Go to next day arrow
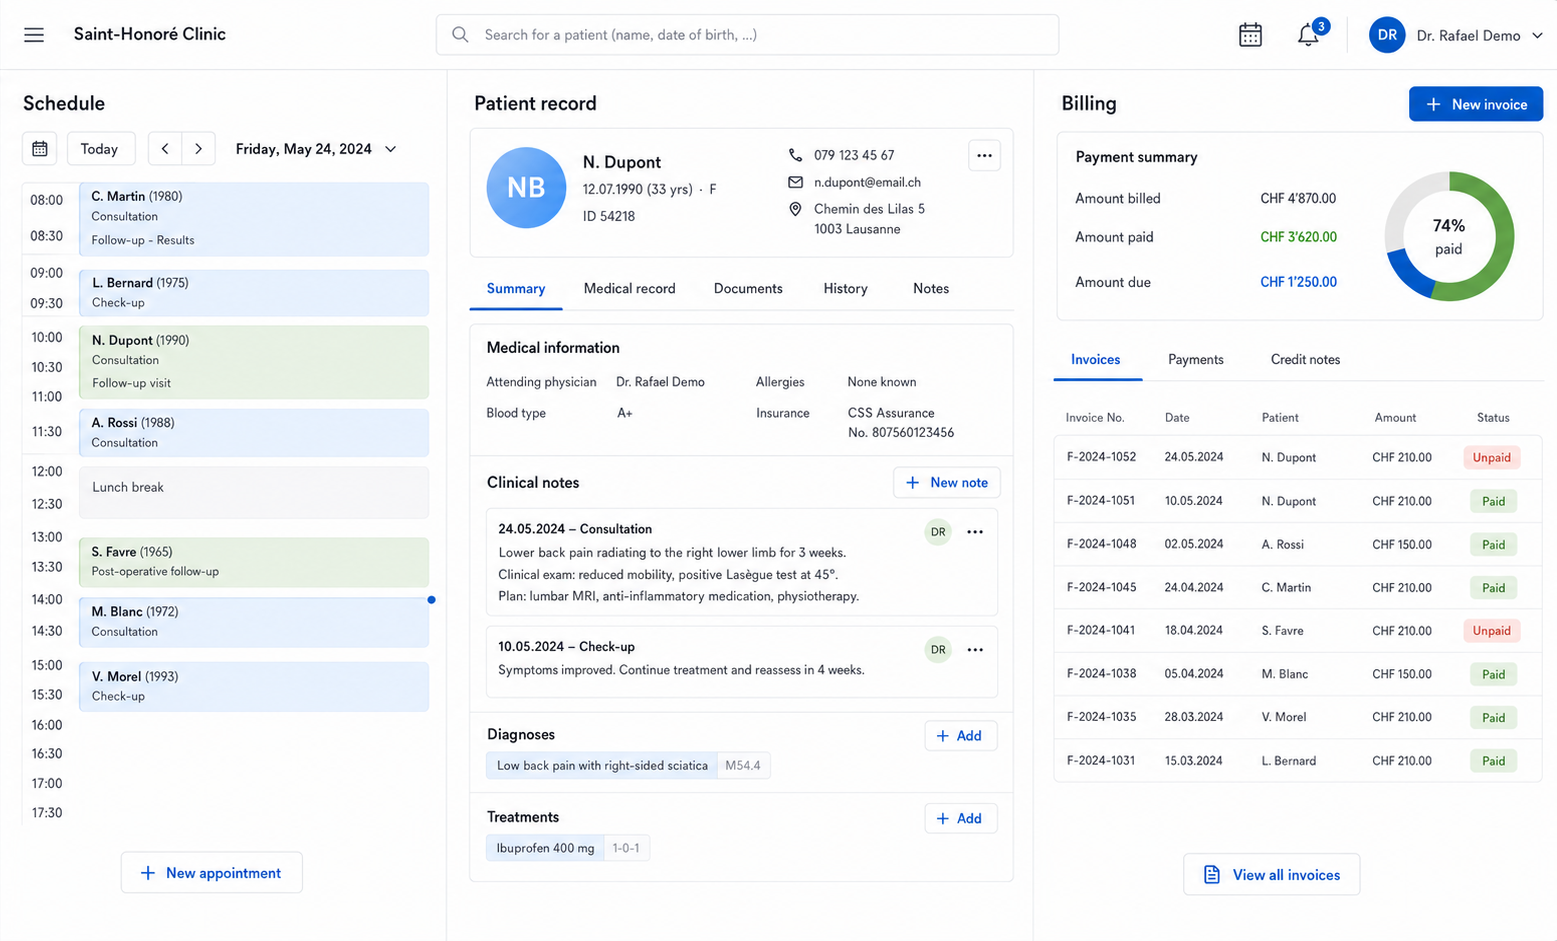The width and height of the screenshot is (1557, 941). pyautogui.click(x=199, y=149)
